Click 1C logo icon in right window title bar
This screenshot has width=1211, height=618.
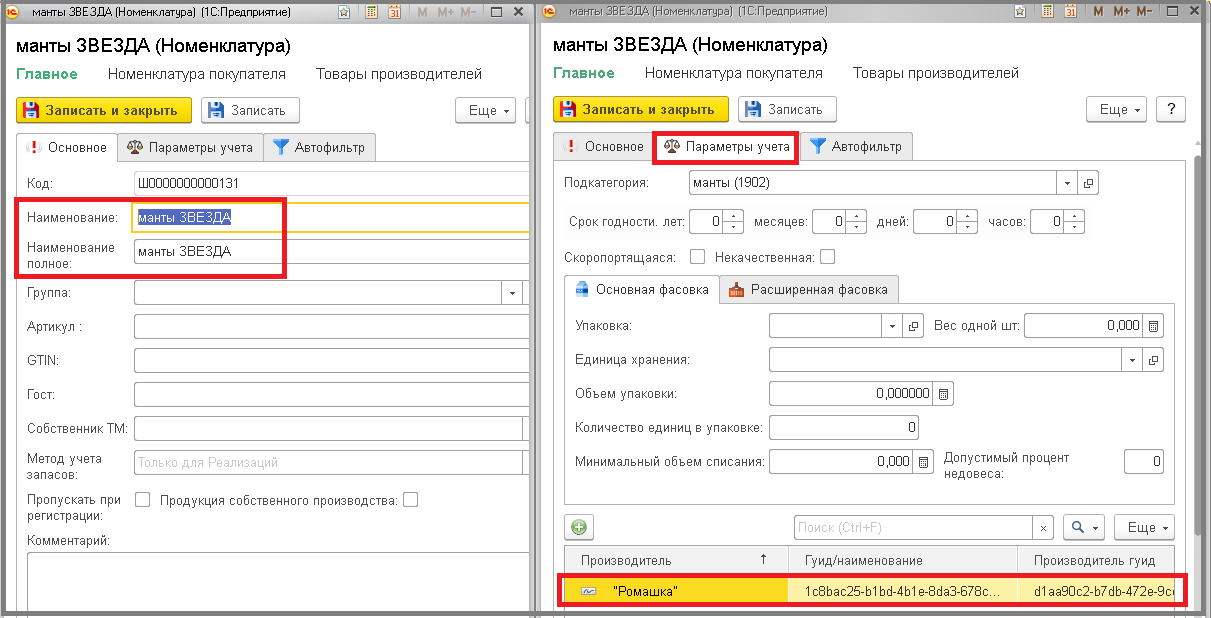[x=551, y=12]
